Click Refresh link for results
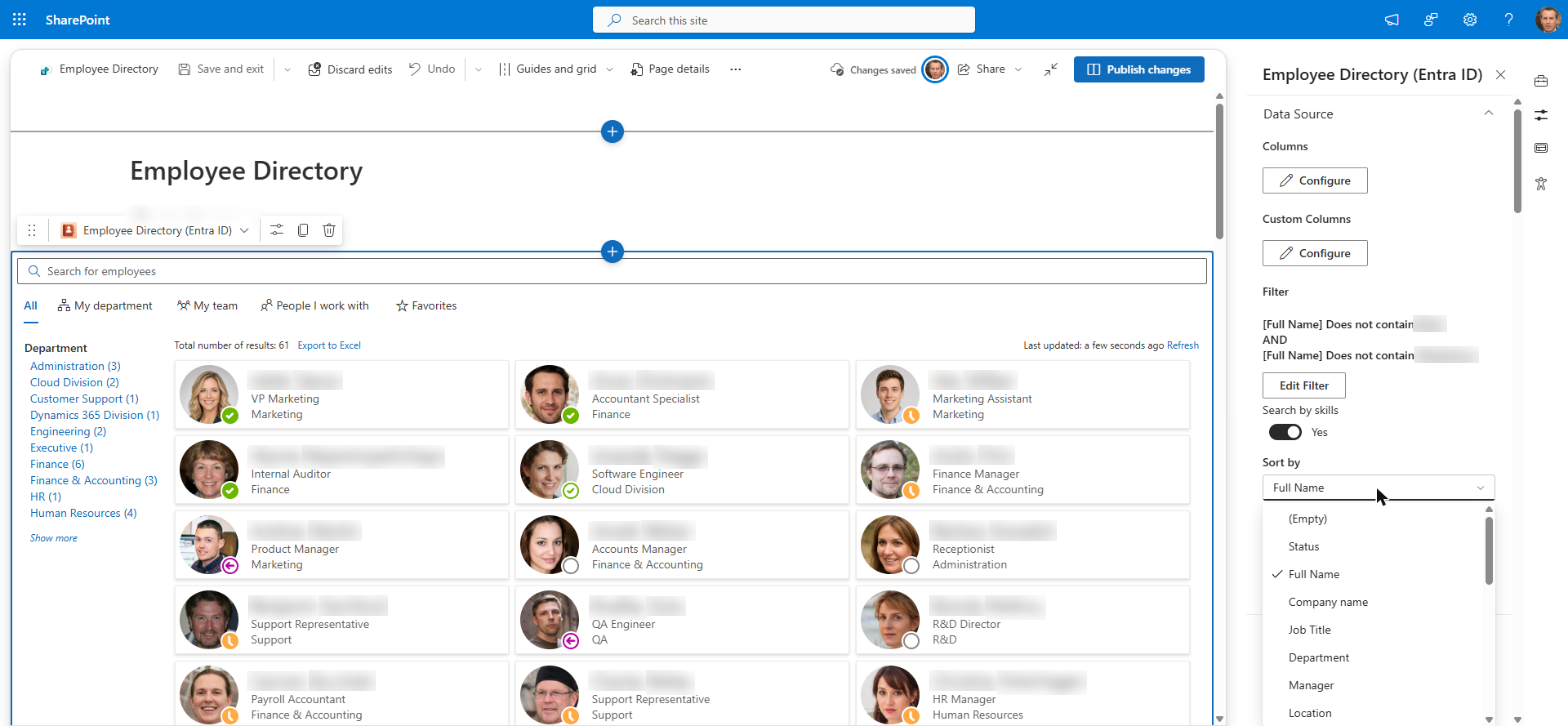1568x726 pixels. [x=1183, y=346]
